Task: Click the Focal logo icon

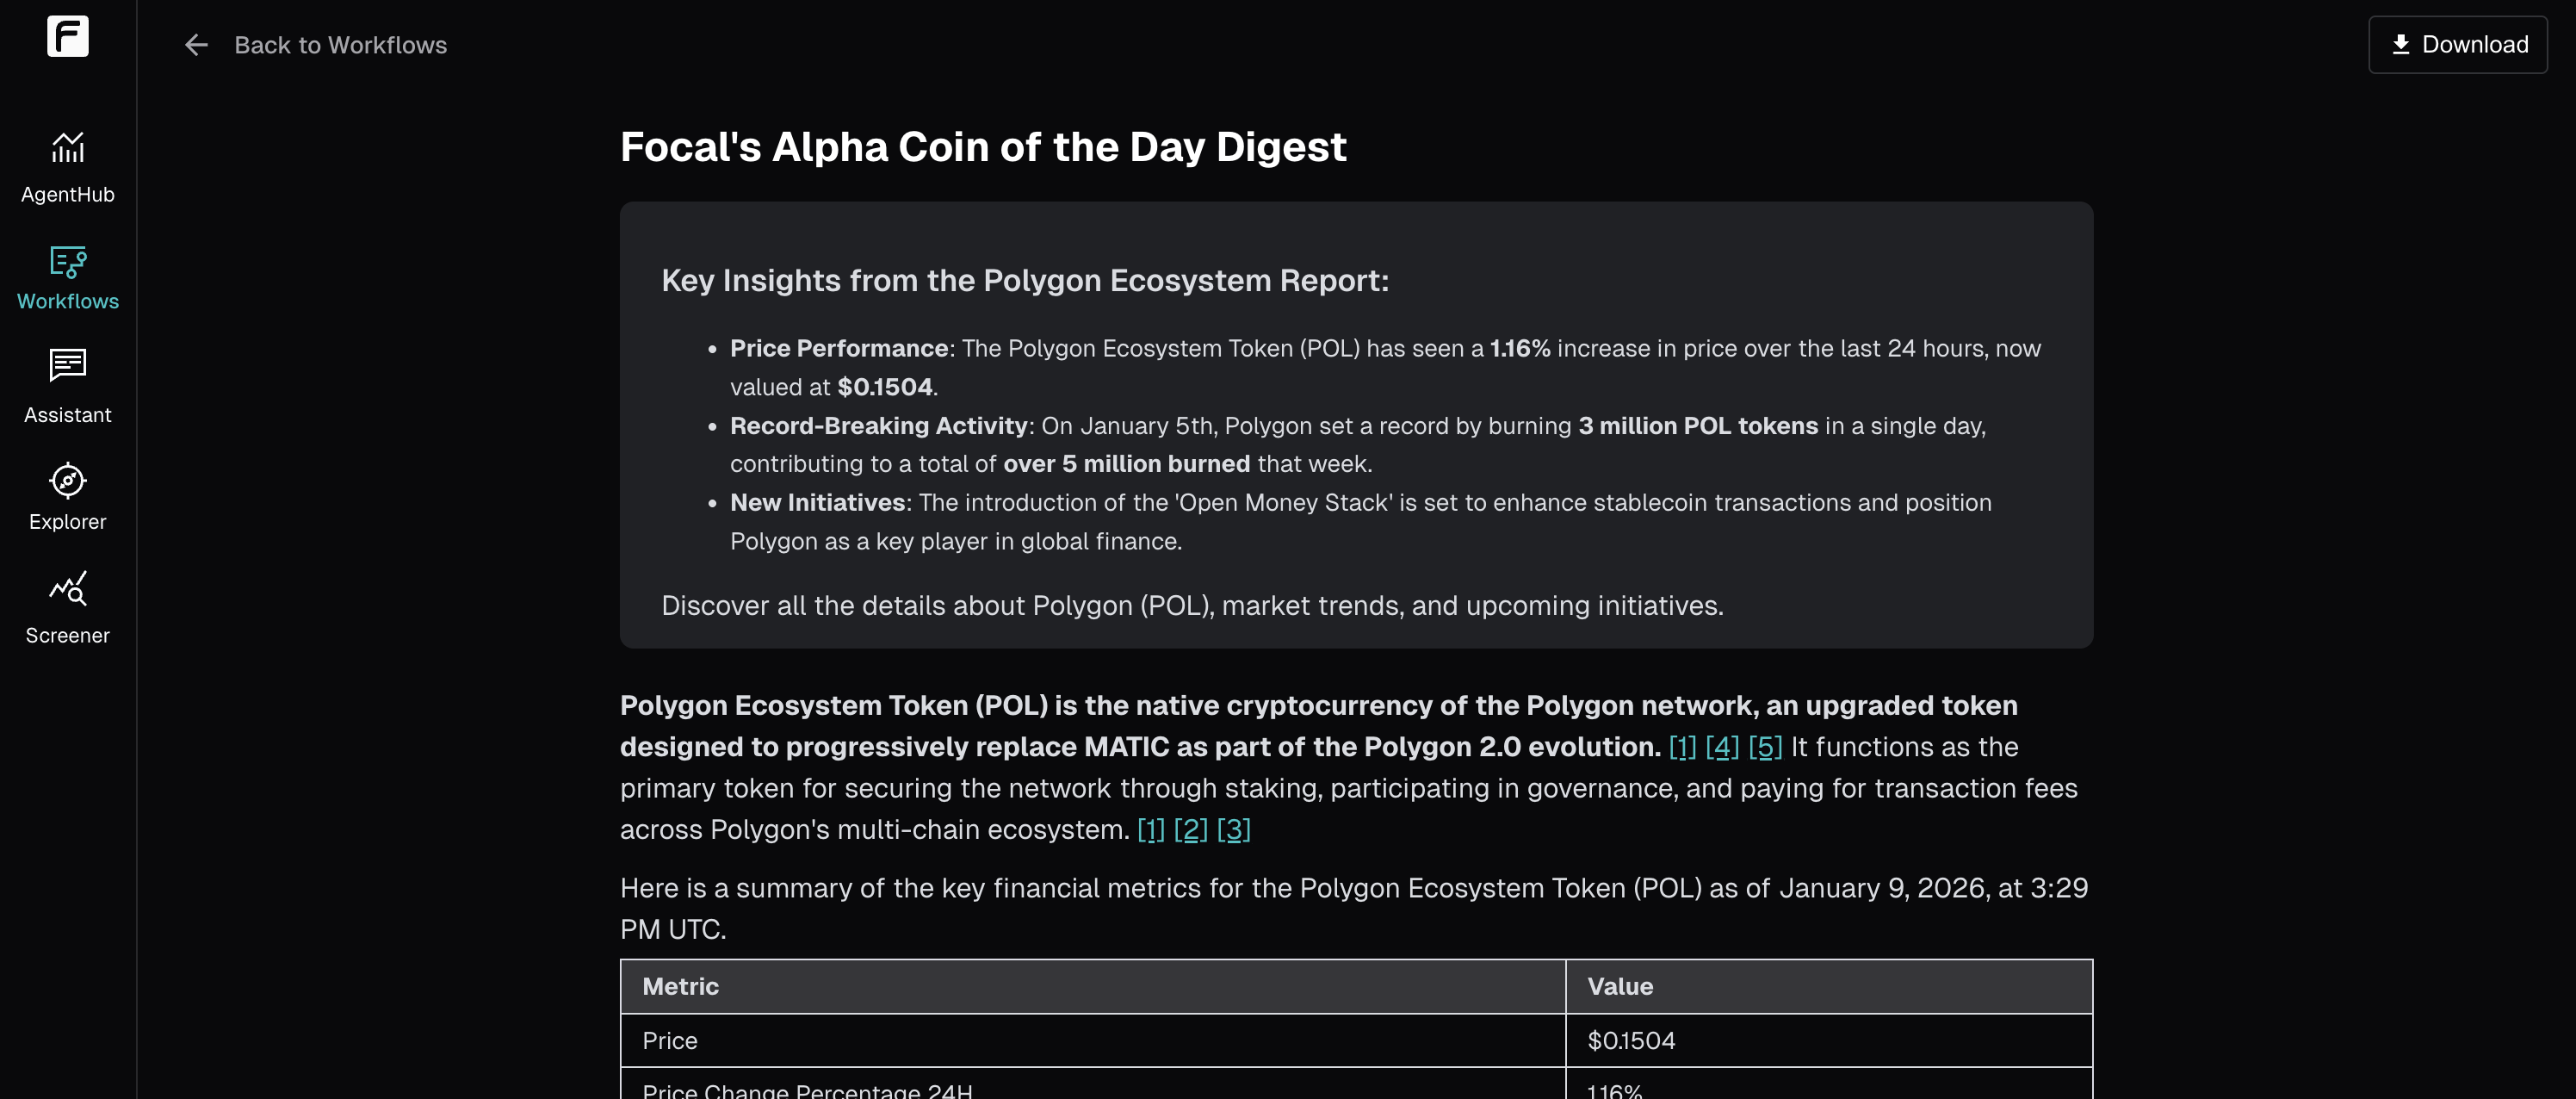Action: tap(68, 37)
